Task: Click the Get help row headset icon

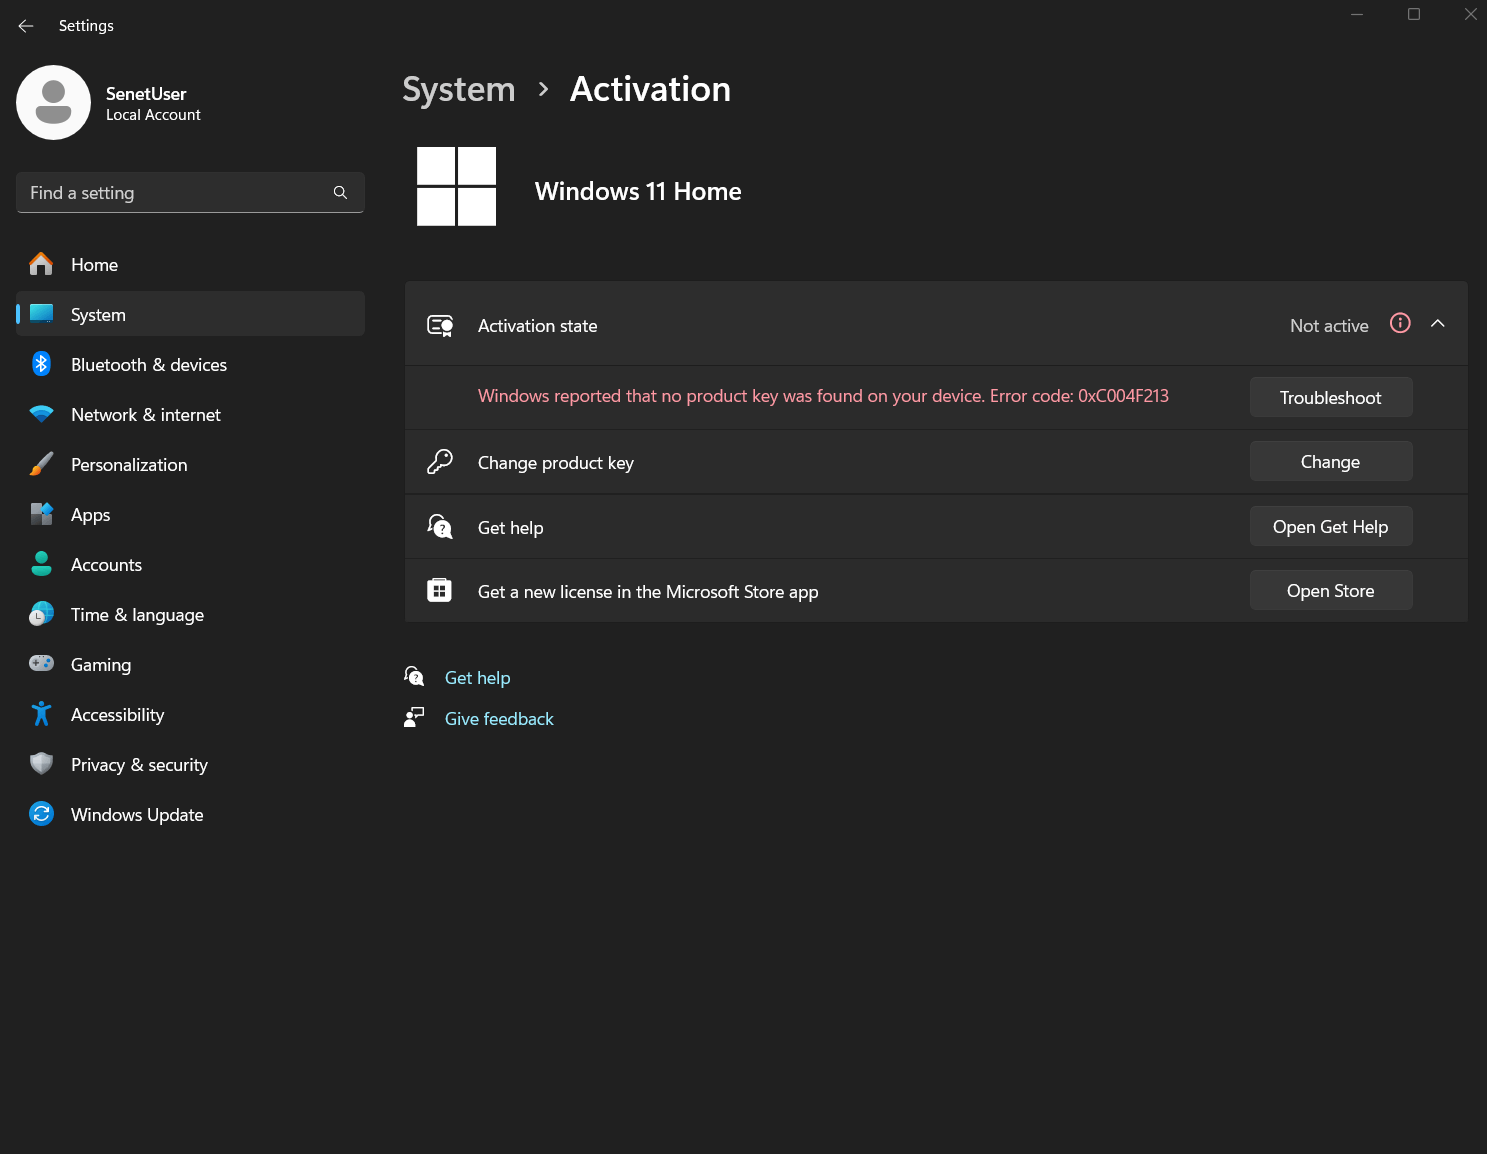Action: pos(440,526)
